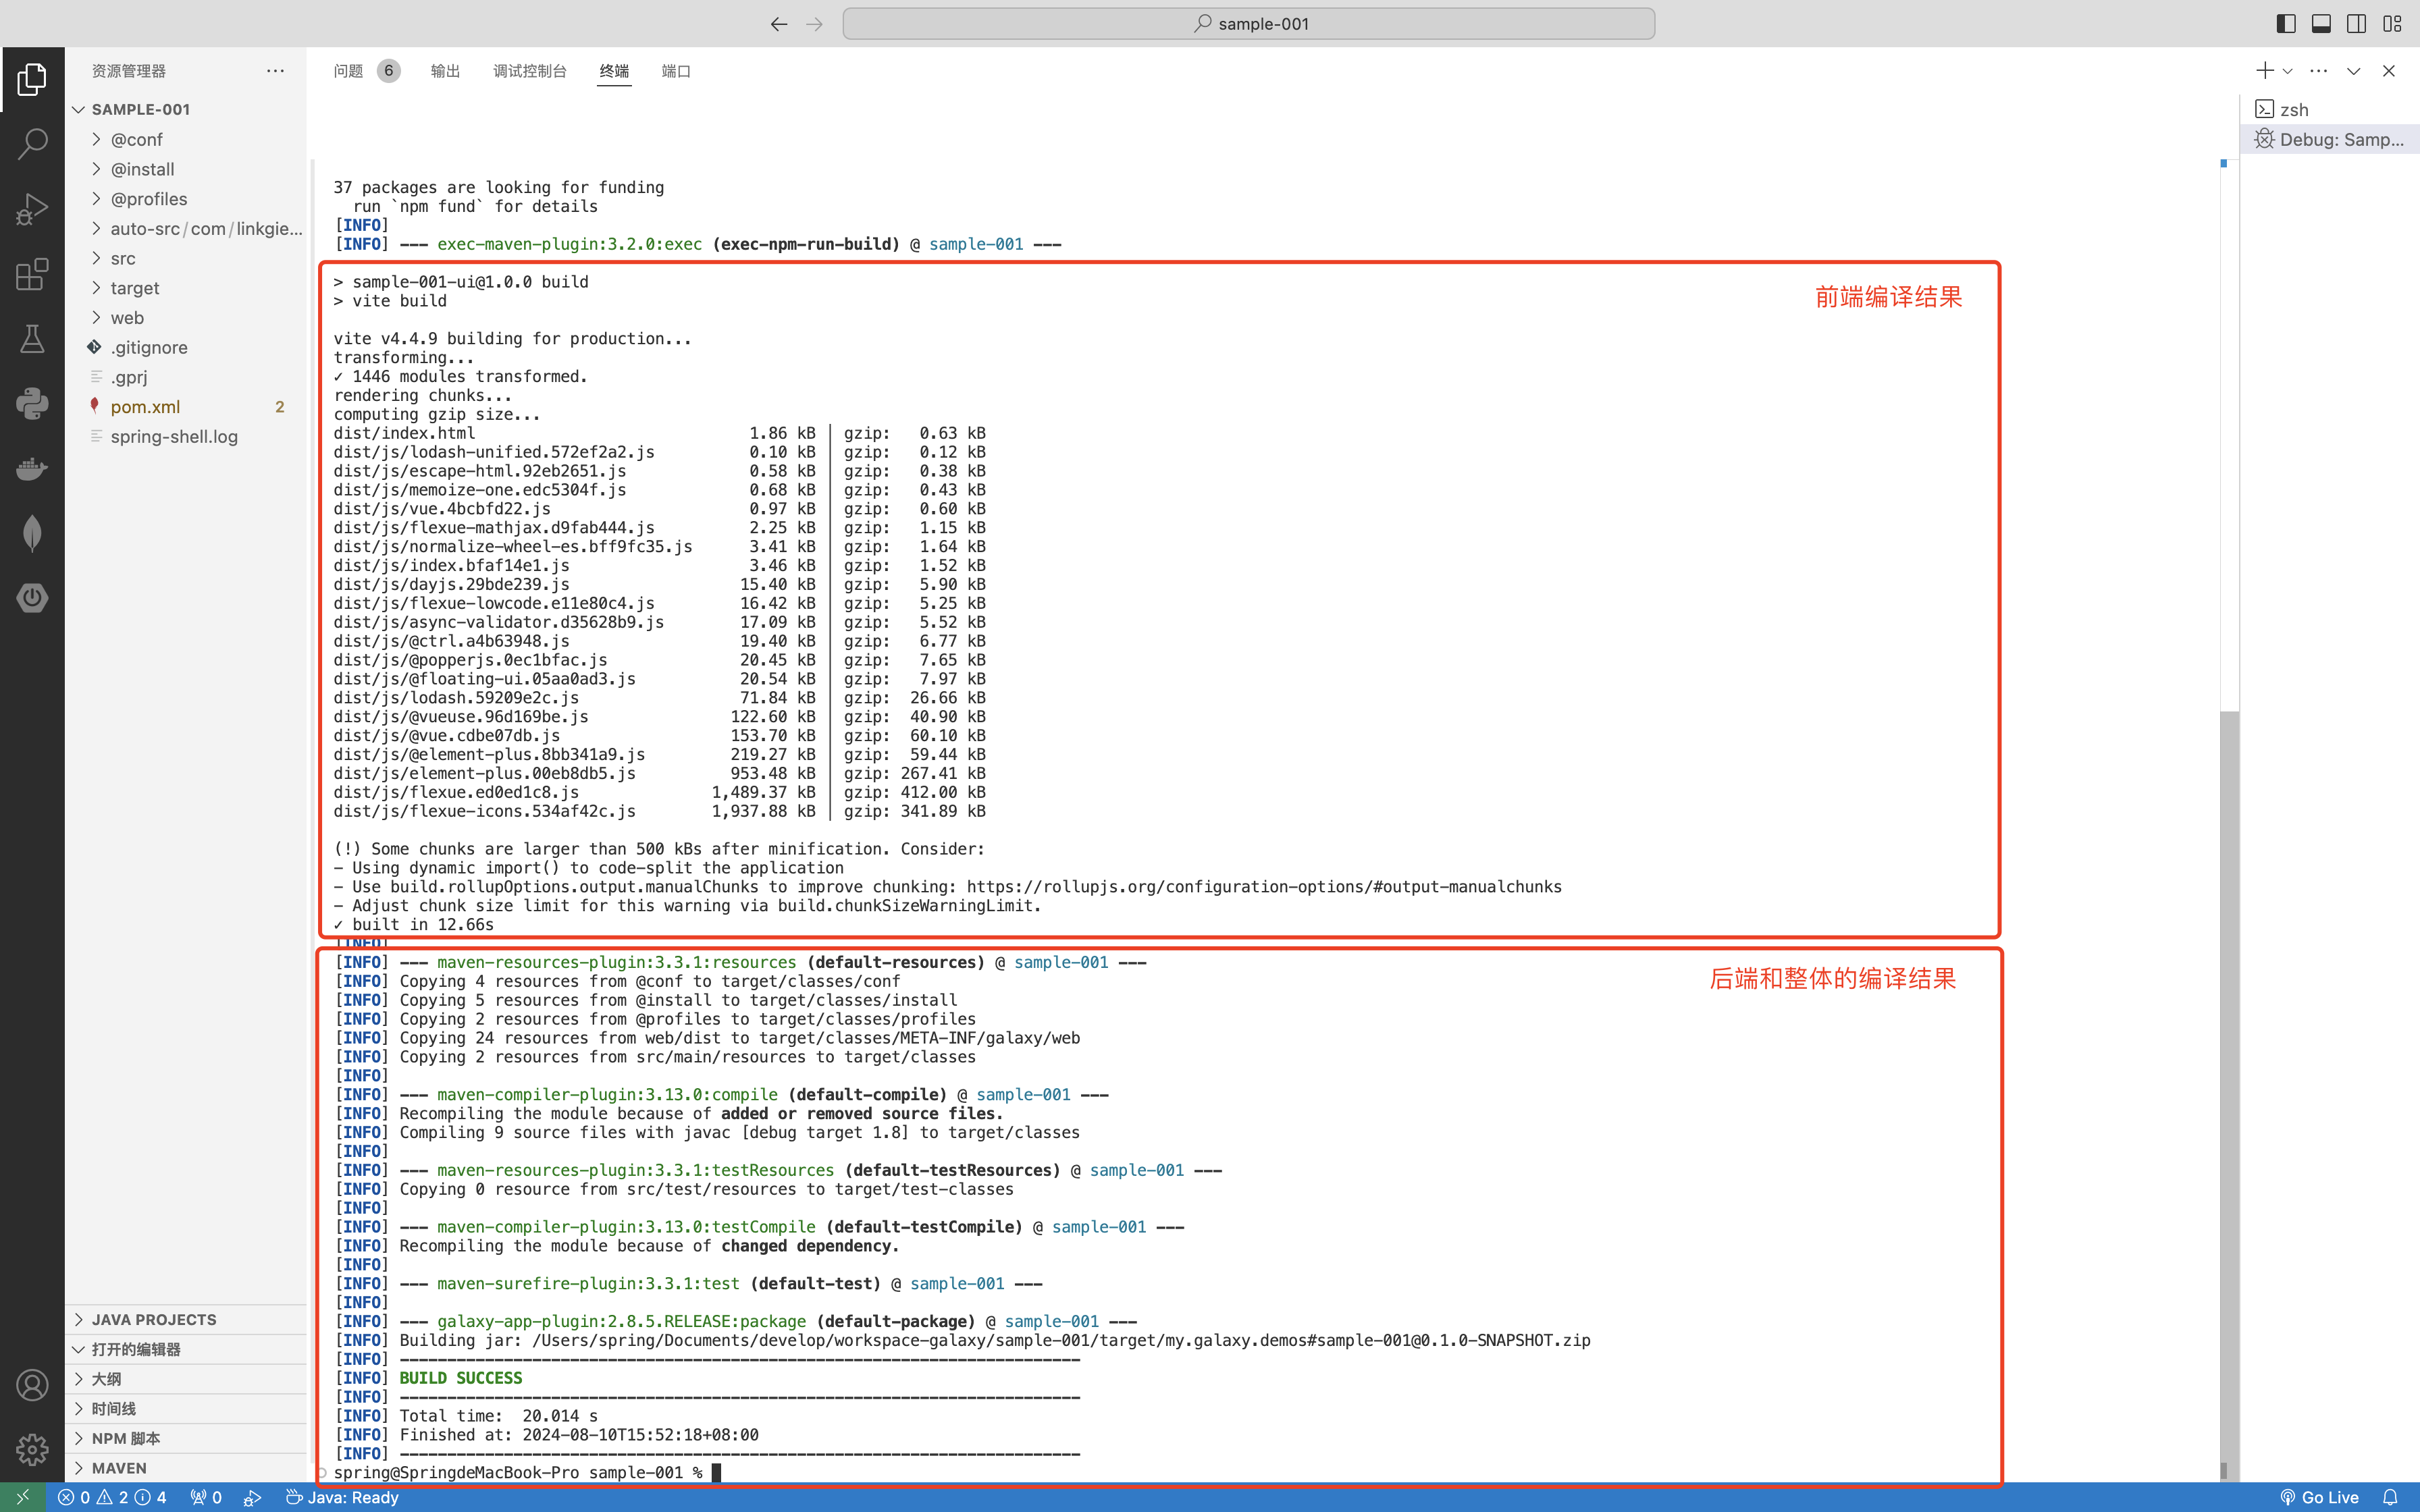Screen dimensions: 2420x1512
Task: Open the Search view in activity bar
Action: (x=32, y=144)
